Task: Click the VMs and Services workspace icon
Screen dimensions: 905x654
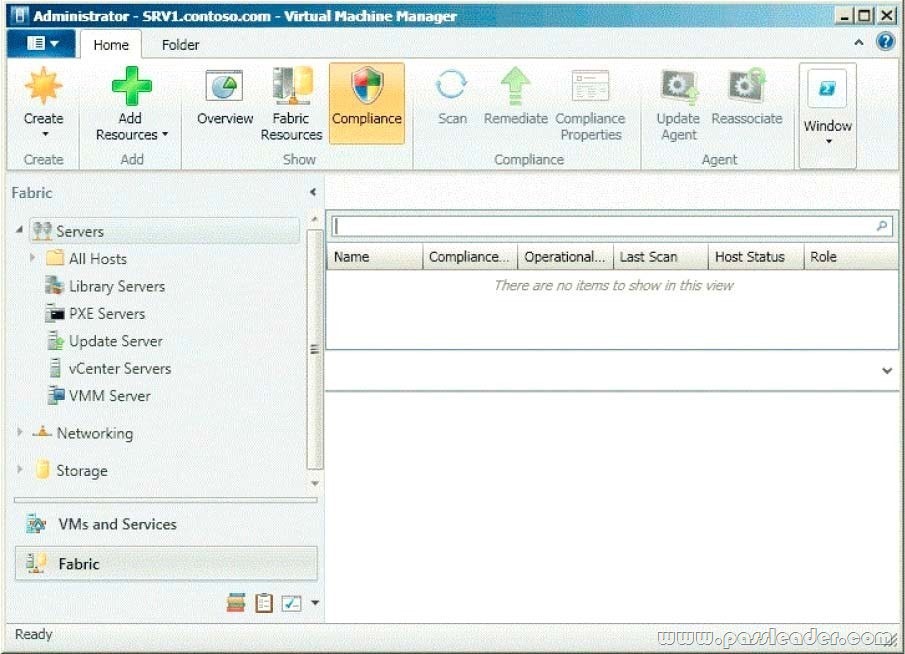Action: [x=36, y=524]
